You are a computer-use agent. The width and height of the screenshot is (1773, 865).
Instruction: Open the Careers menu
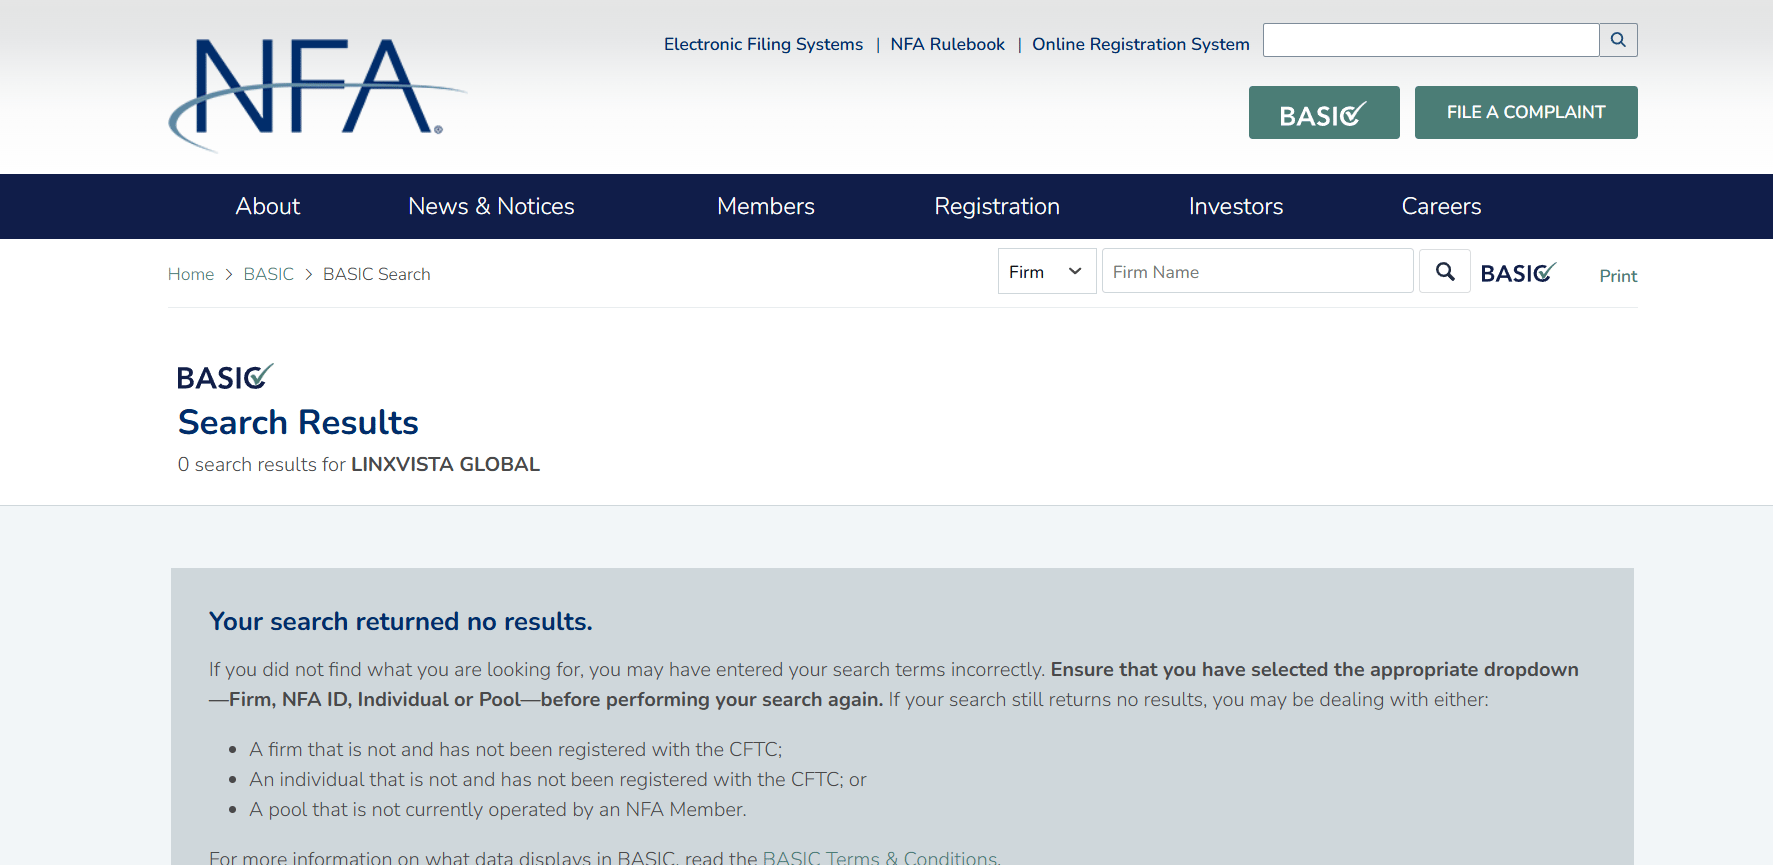1441,206
